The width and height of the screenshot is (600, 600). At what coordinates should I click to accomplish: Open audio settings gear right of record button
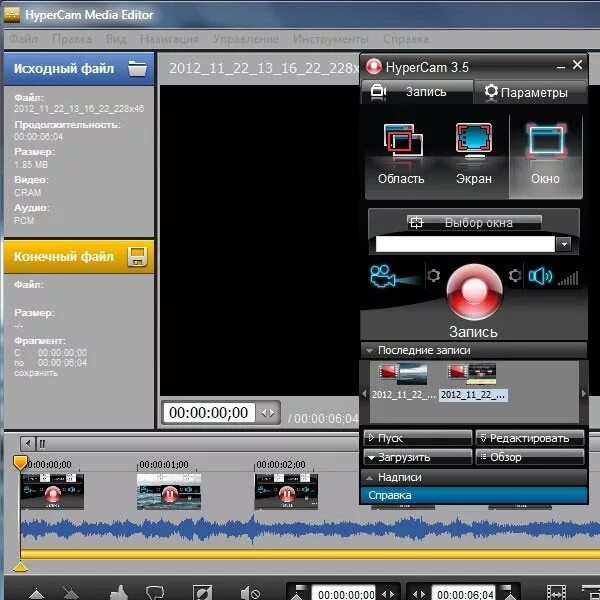click(x=515, y=276)
